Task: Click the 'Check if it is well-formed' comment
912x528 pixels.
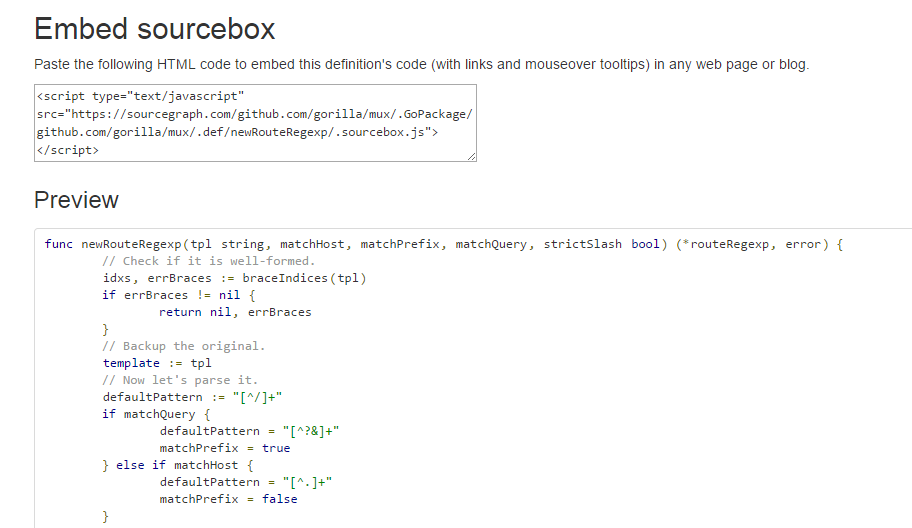Action: [208, 261]
